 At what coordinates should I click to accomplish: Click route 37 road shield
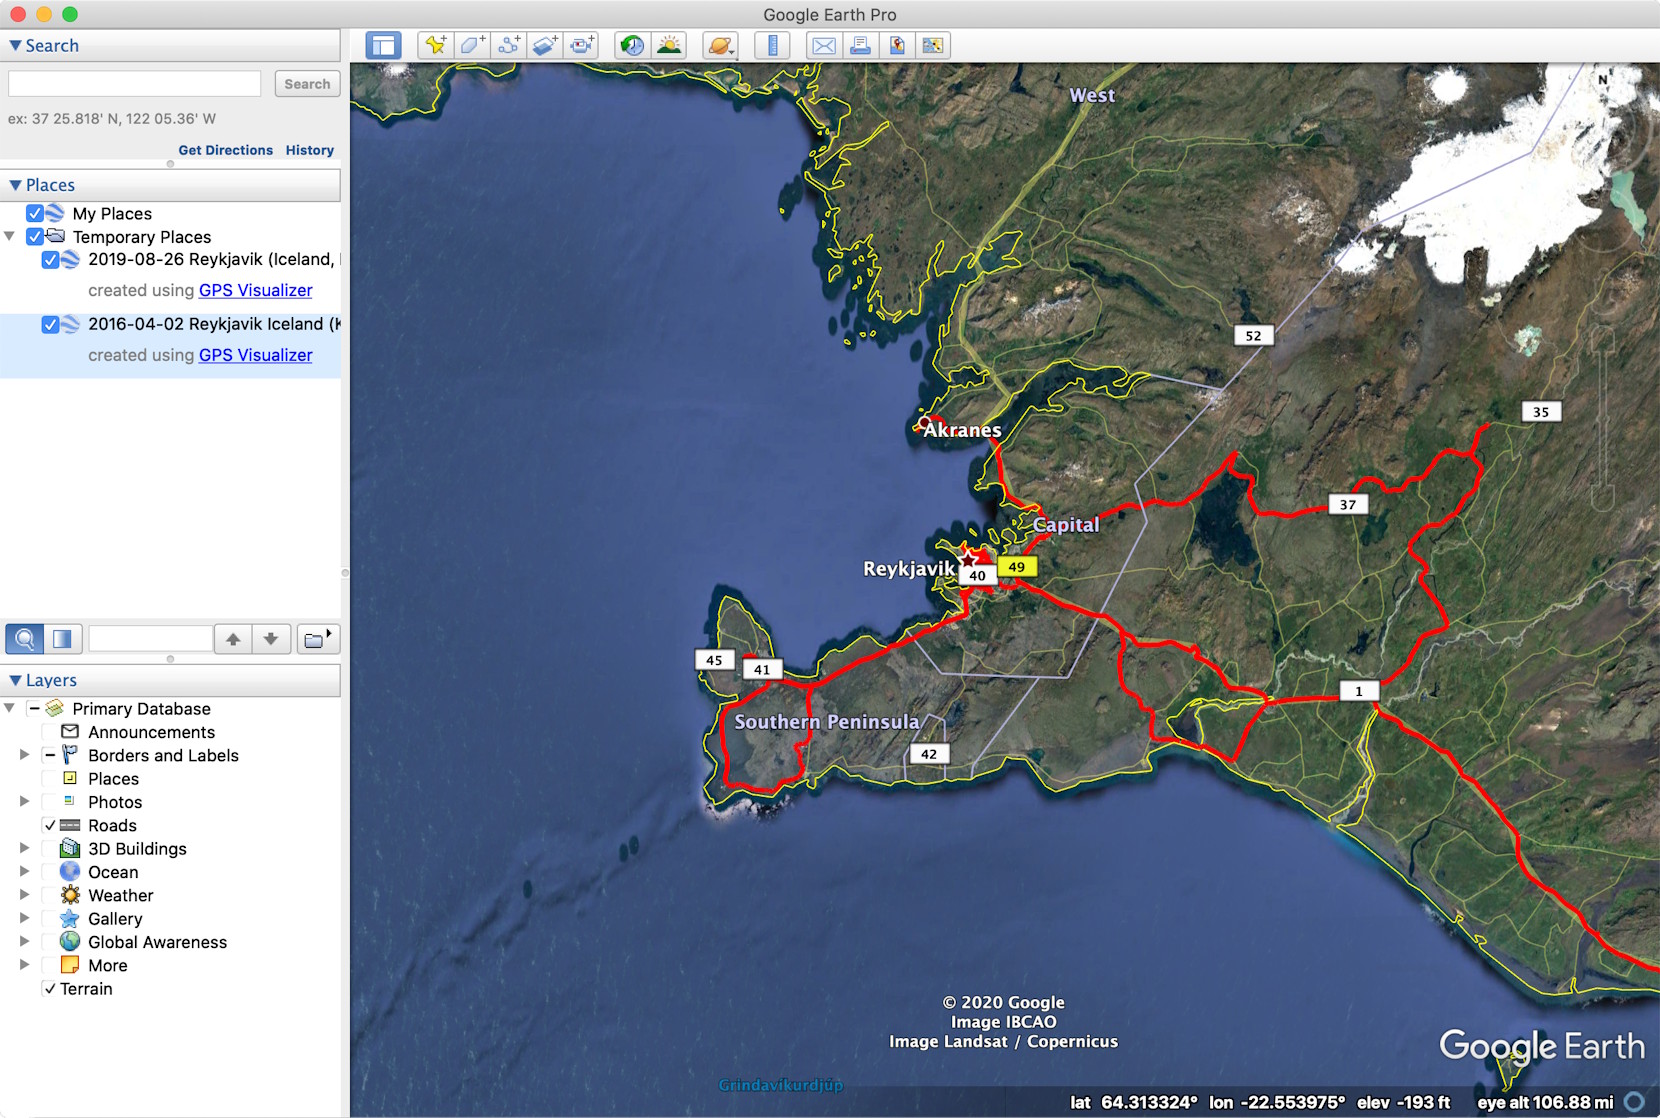(x=1348, y=504)
